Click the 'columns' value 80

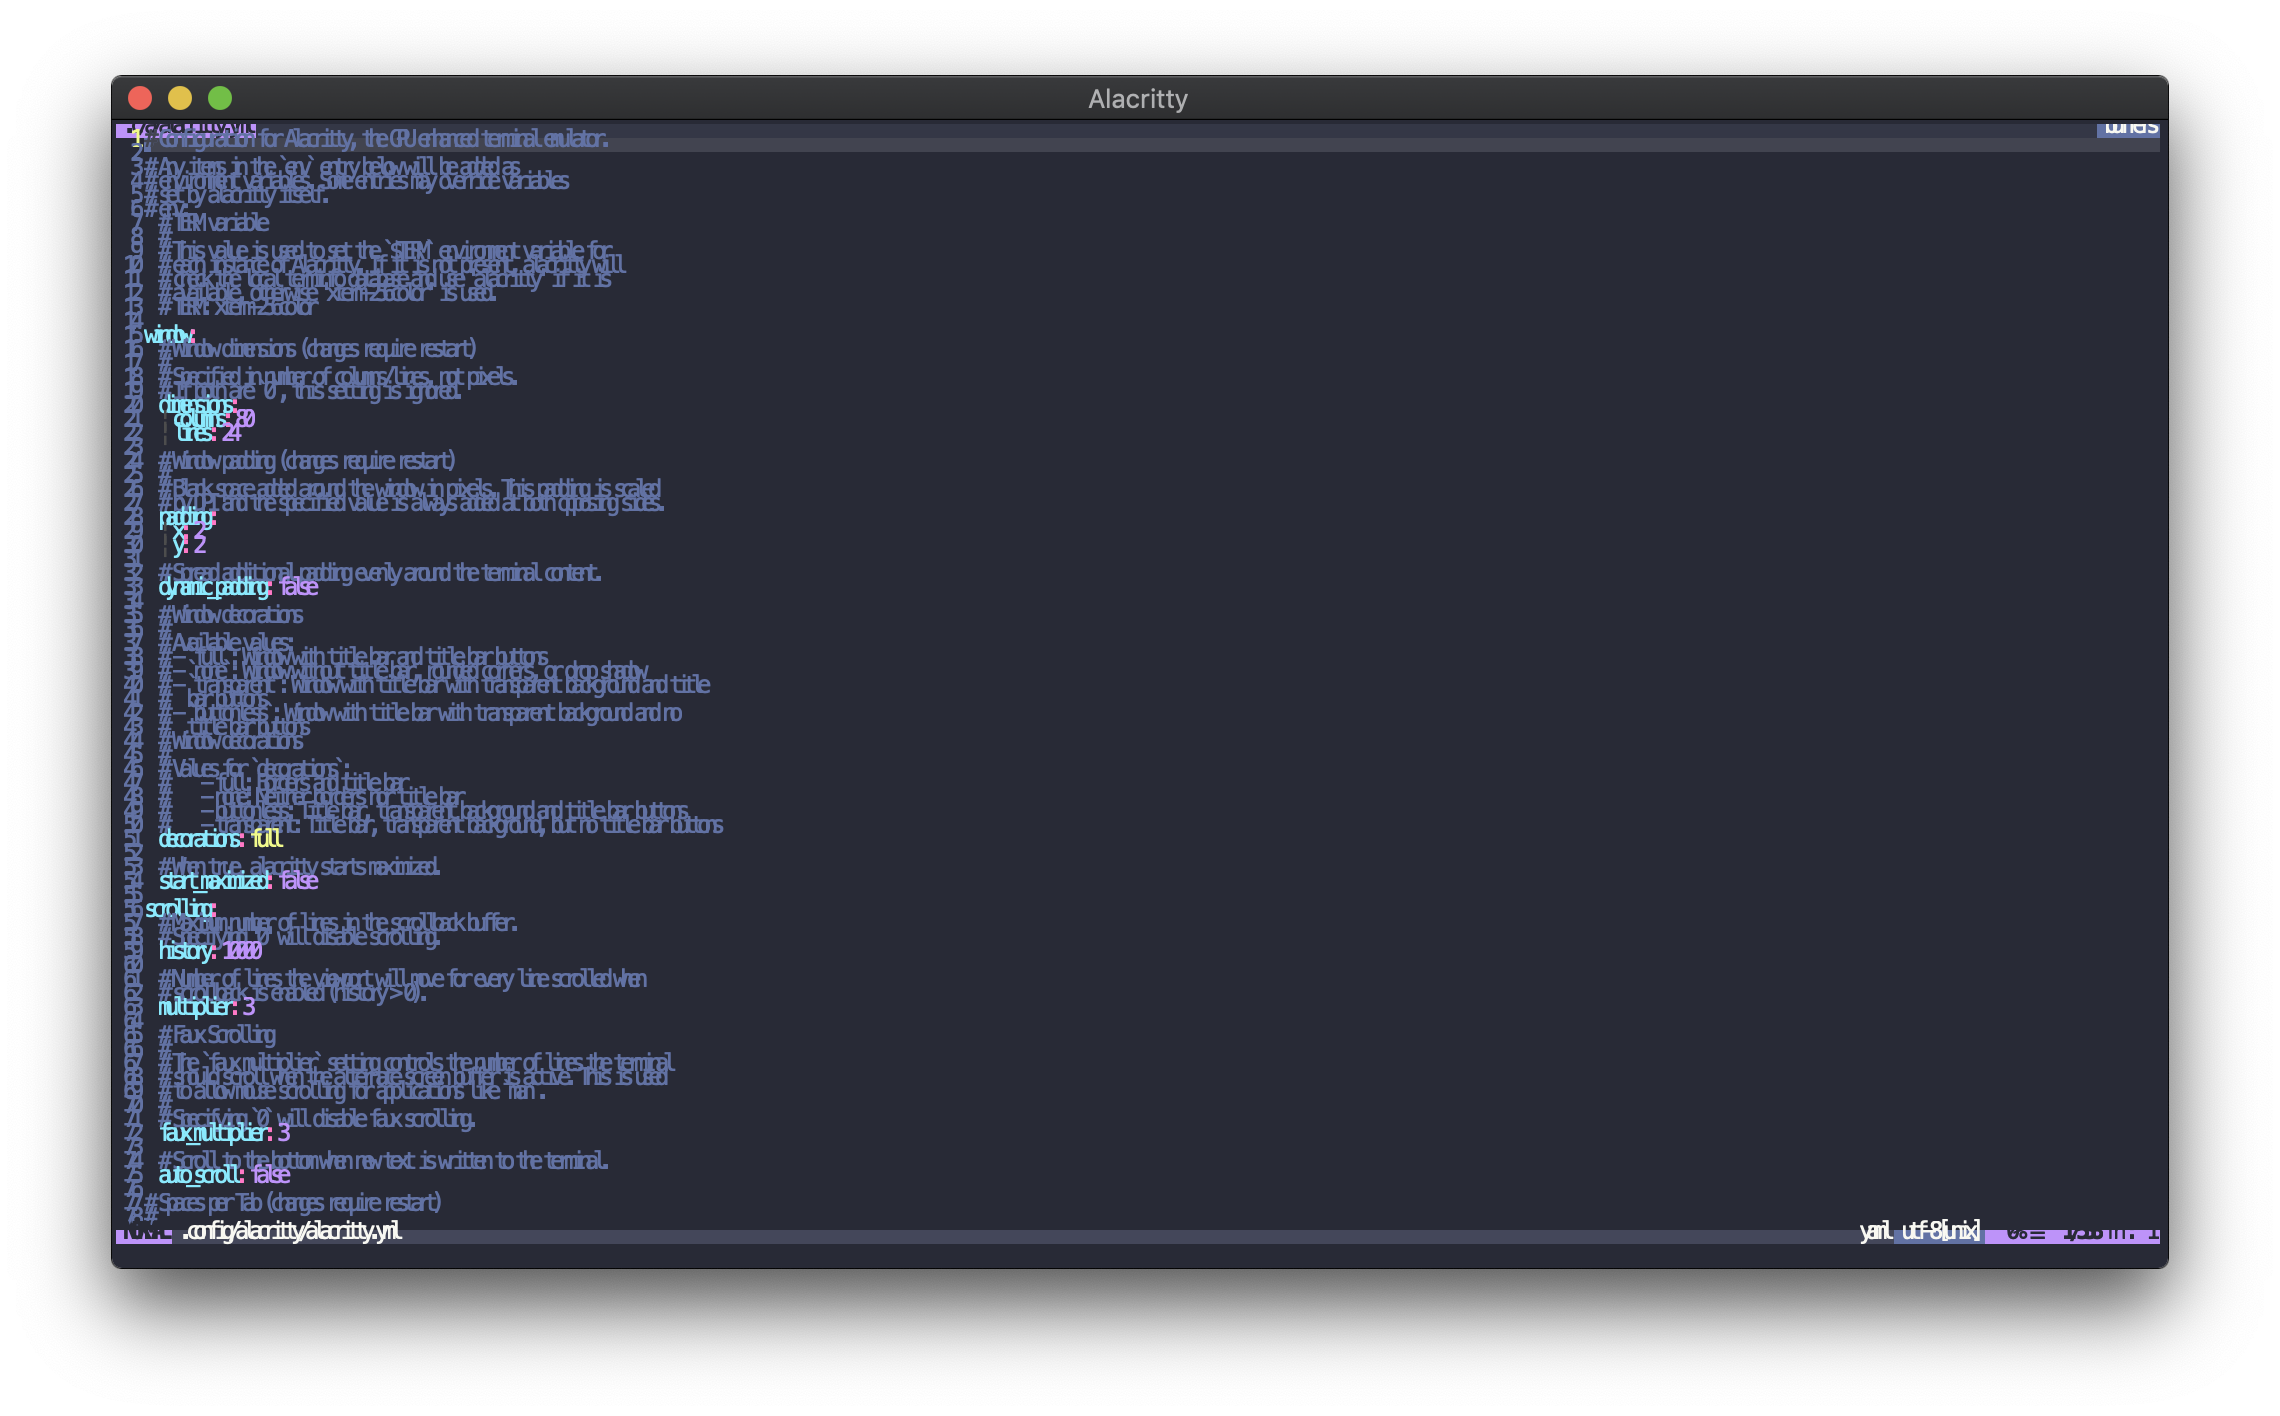244,419
